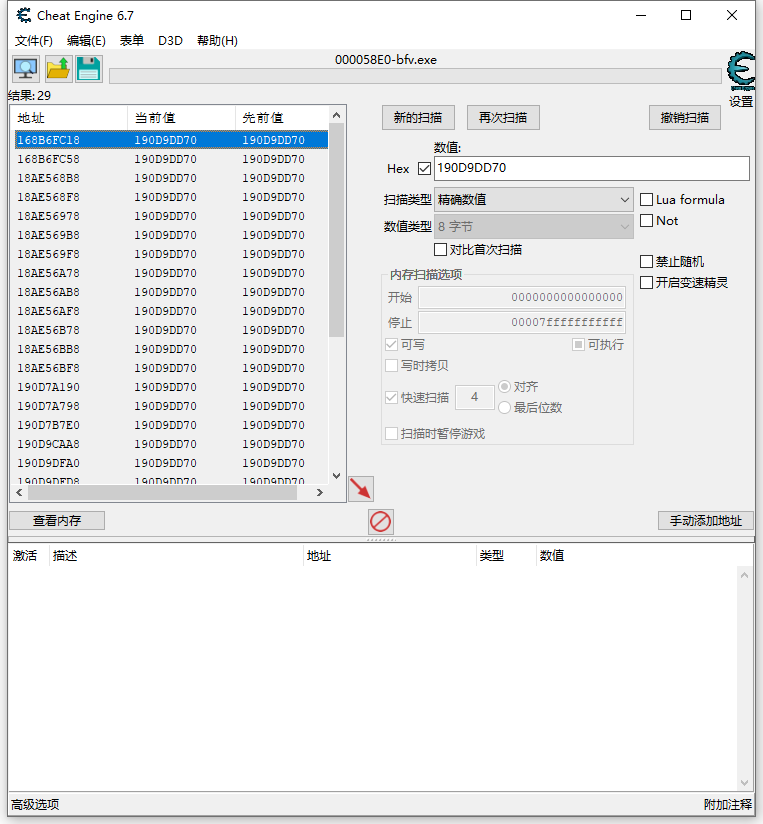Open the D3D menu
763x824 pixels.
coord(170,40)
